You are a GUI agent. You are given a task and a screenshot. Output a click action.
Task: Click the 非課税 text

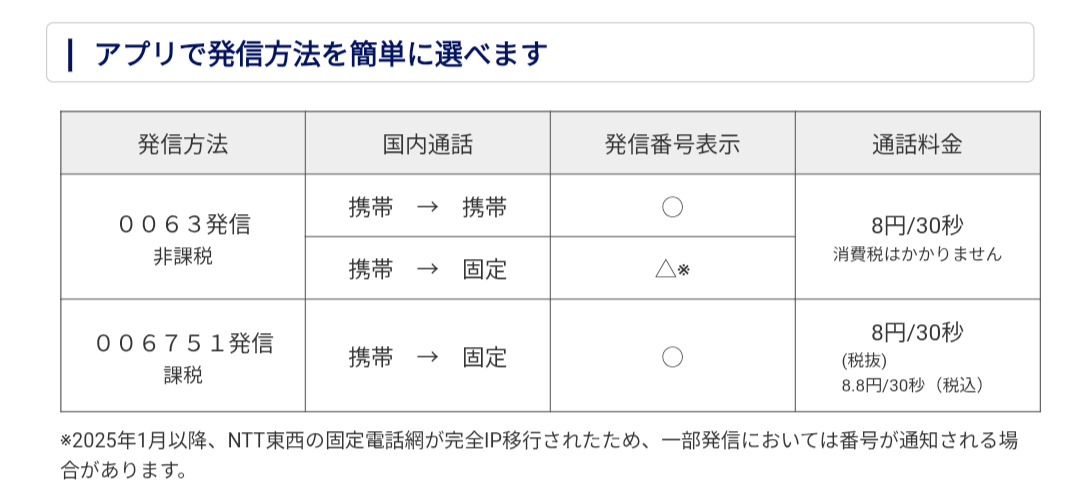pyautogui.click(x=183, y=256)
